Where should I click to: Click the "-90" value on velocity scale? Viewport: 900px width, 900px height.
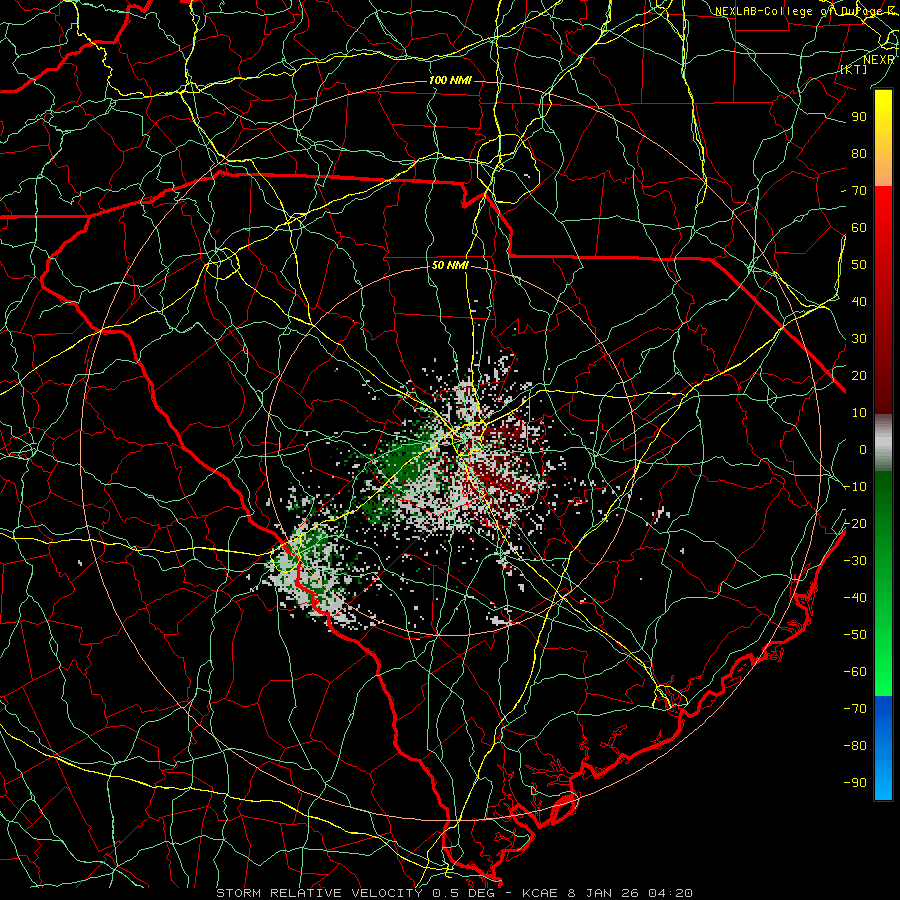855,783
